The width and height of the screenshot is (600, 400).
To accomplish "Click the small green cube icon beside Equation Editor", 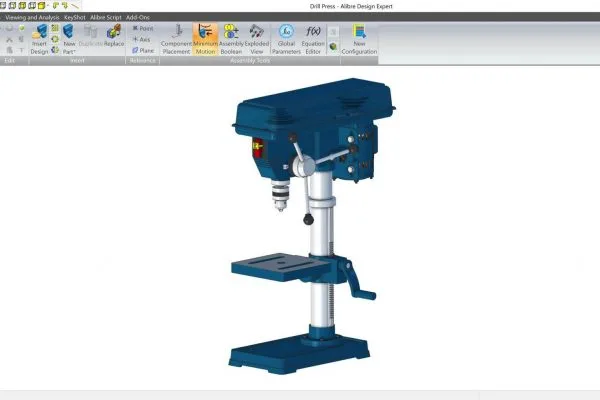I will tap(333, 47).
